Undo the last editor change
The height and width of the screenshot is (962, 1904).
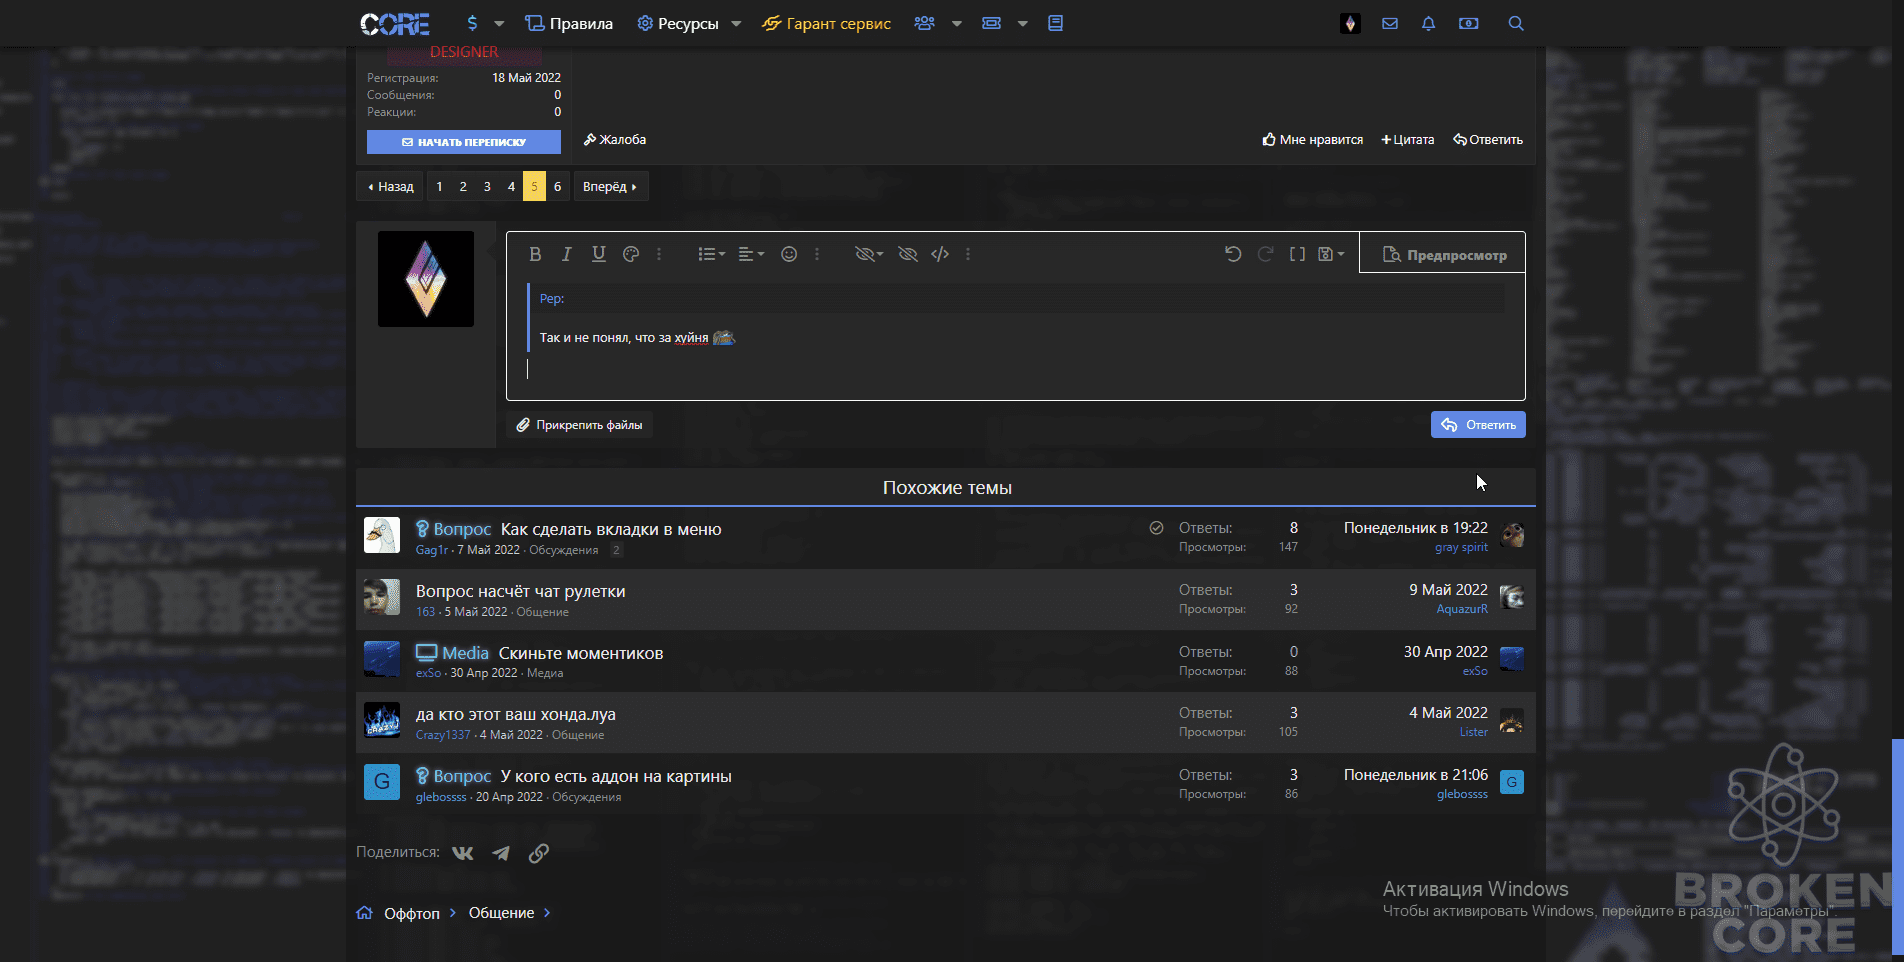(x=1233, y=254)
